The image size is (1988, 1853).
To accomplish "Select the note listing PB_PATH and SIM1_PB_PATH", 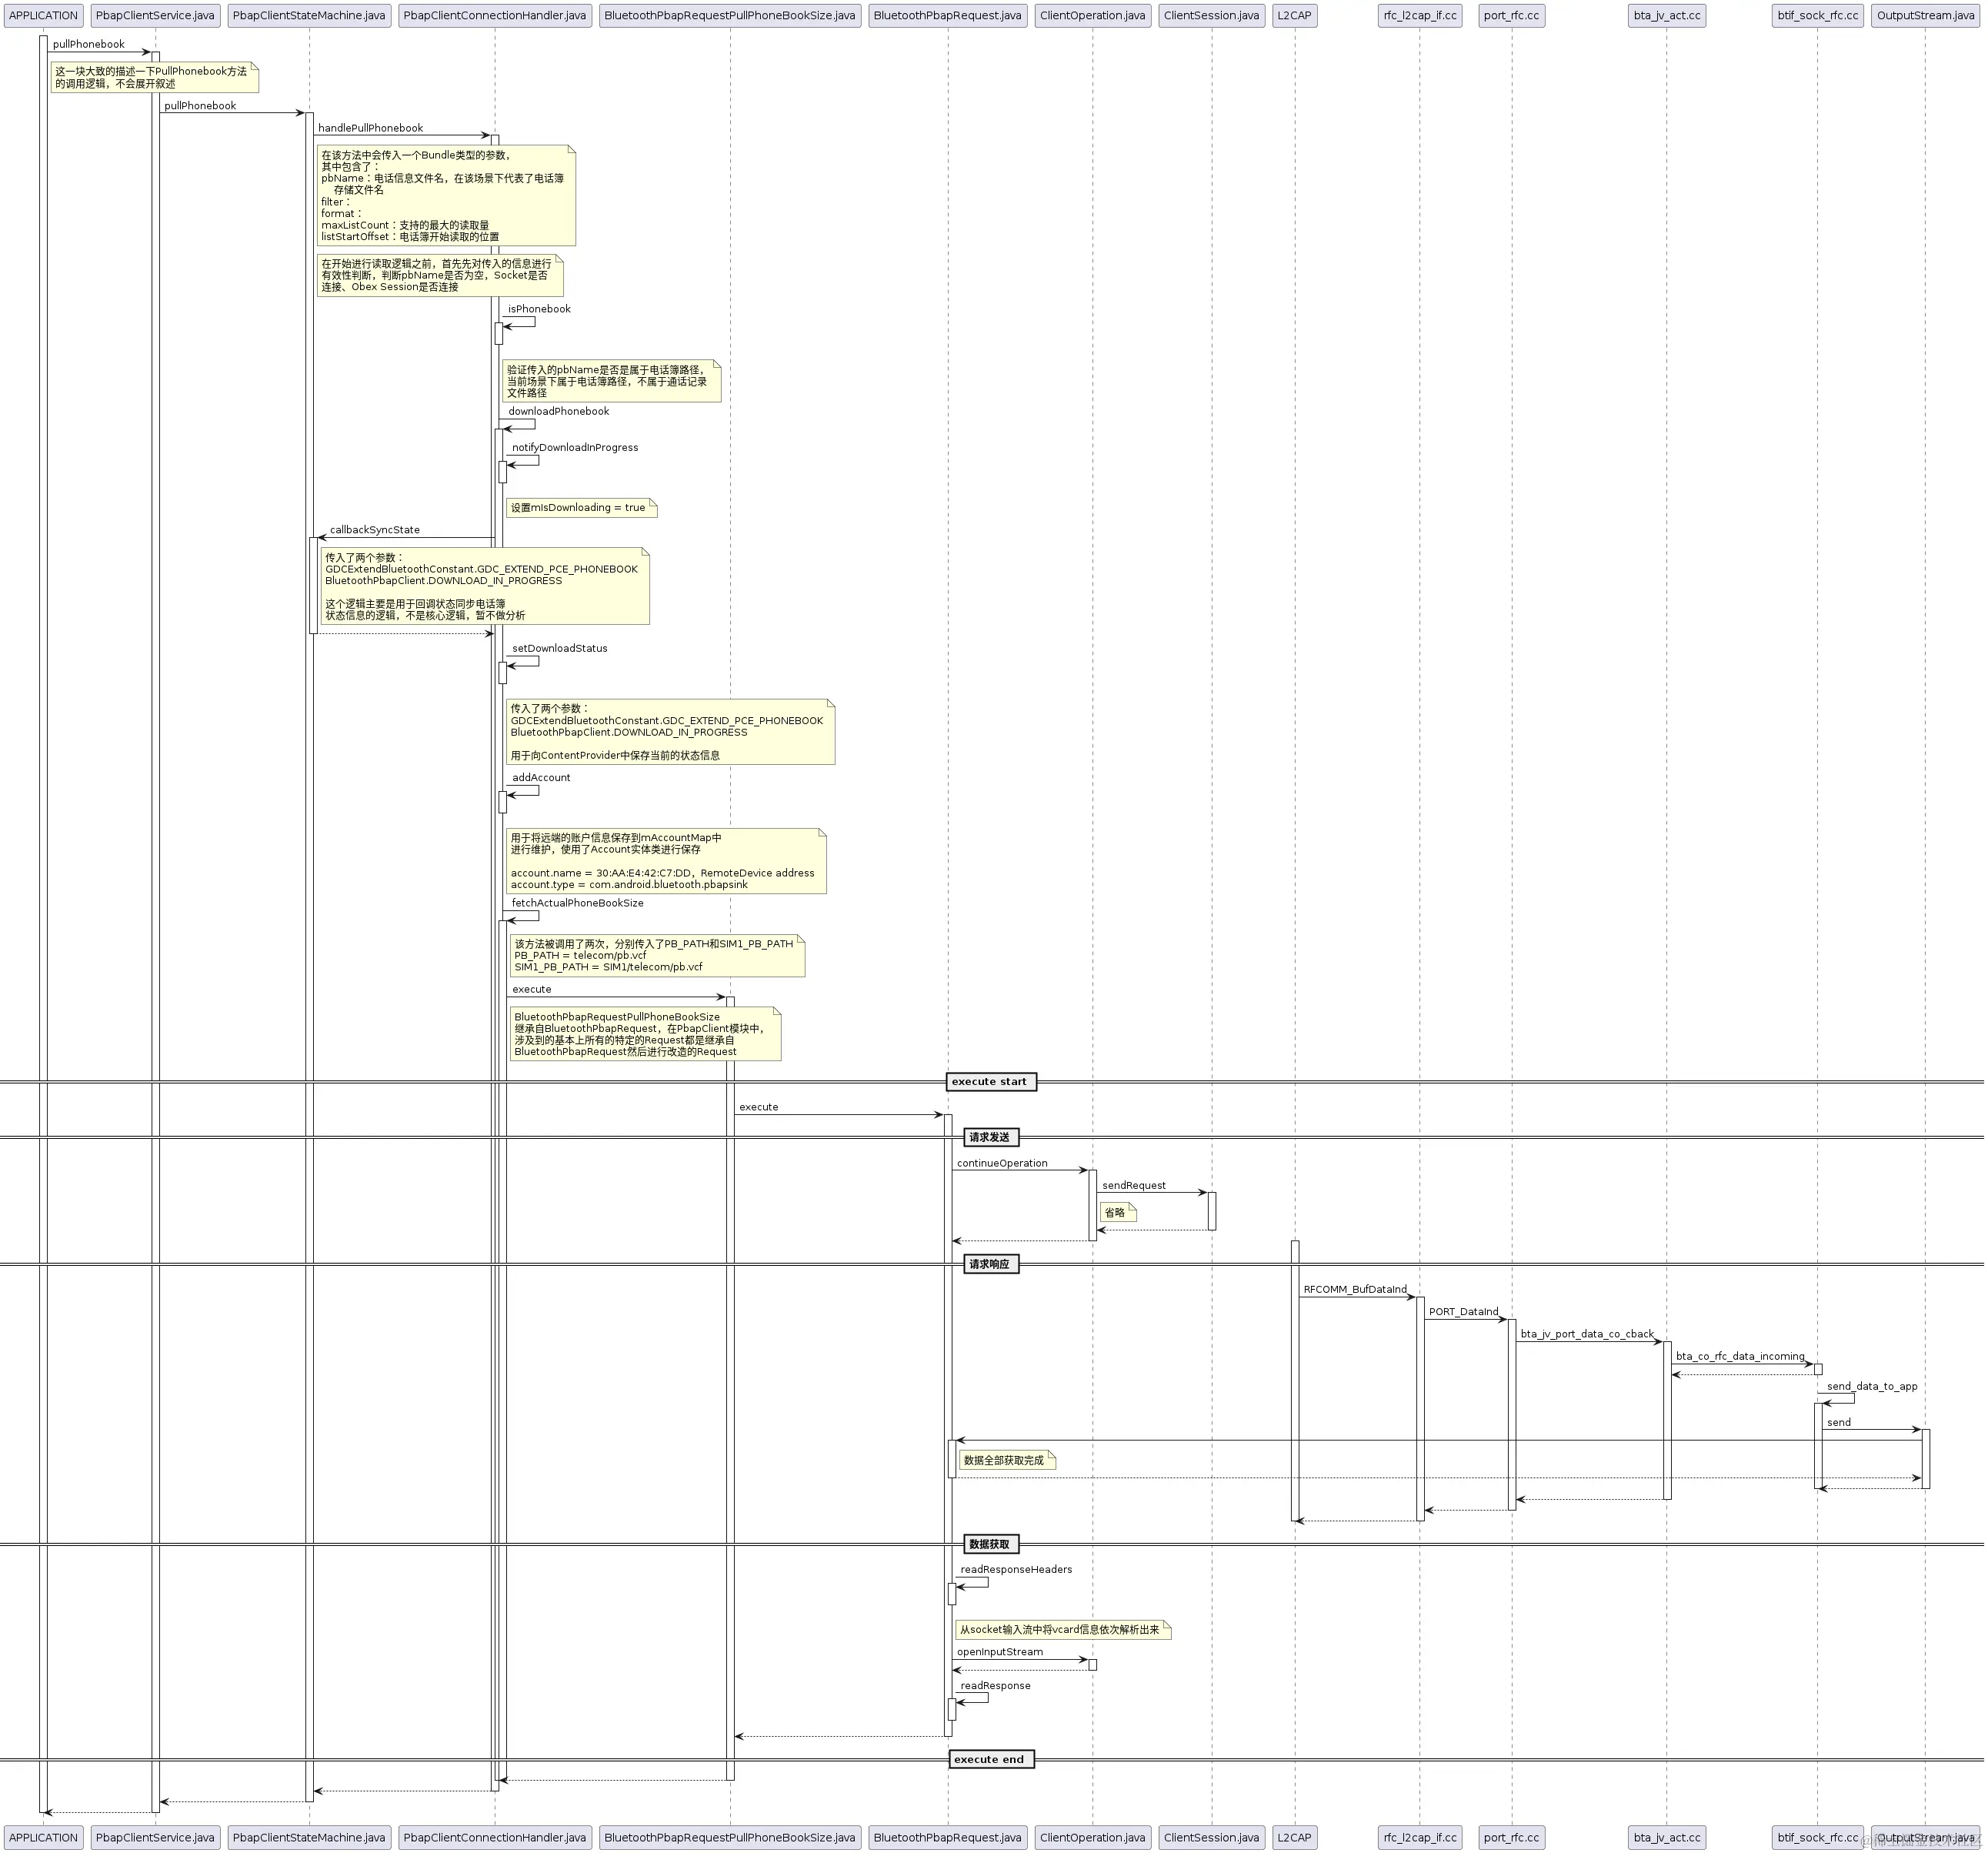I will click(x=657, y=956).
